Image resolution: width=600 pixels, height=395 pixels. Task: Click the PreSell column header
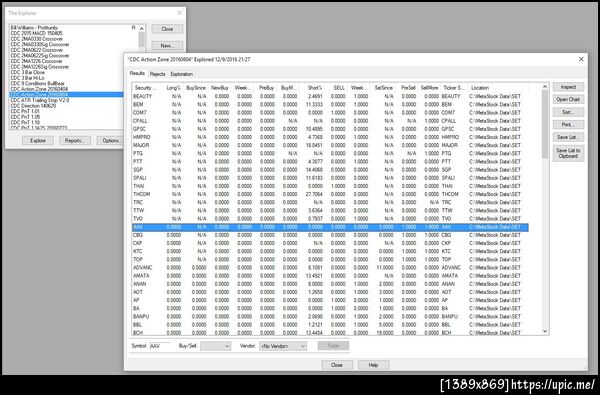407,88
